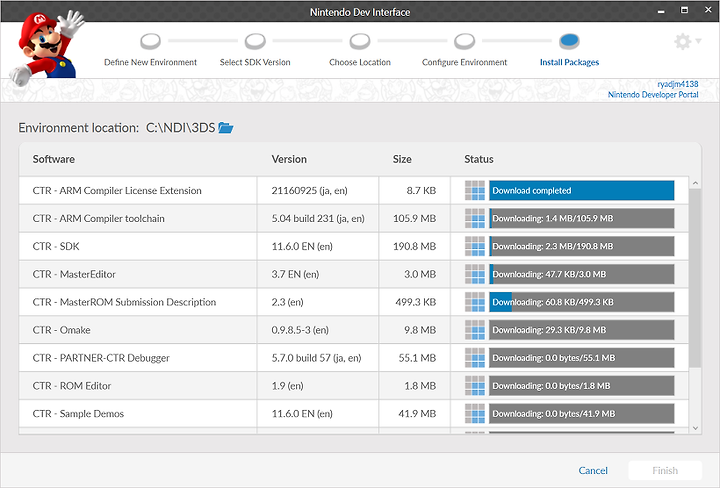The image size is (720, 488).
Task: Sort by the Software column header
Action: pyautogui.click(x=54, y=159)
